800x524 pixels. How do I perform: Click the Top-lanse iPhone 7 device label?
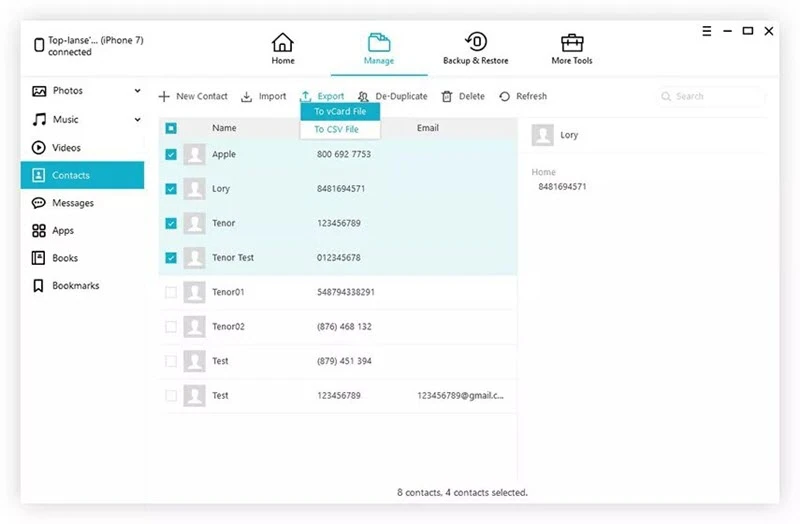point(96,45)
